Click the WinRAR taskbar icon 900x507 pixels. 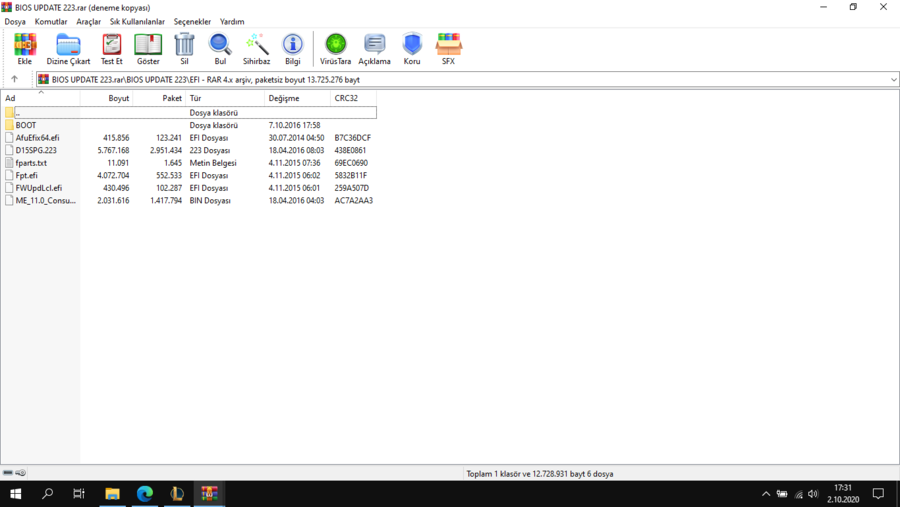coord(210,494)
